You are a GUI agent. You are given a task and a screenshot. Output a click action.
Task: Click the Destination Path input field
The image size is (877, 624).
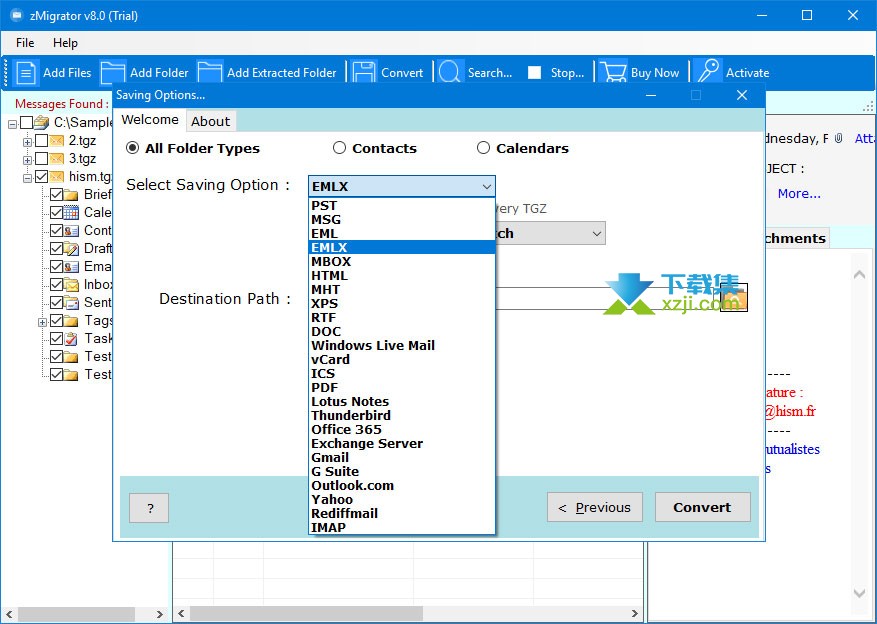point(607,298)
